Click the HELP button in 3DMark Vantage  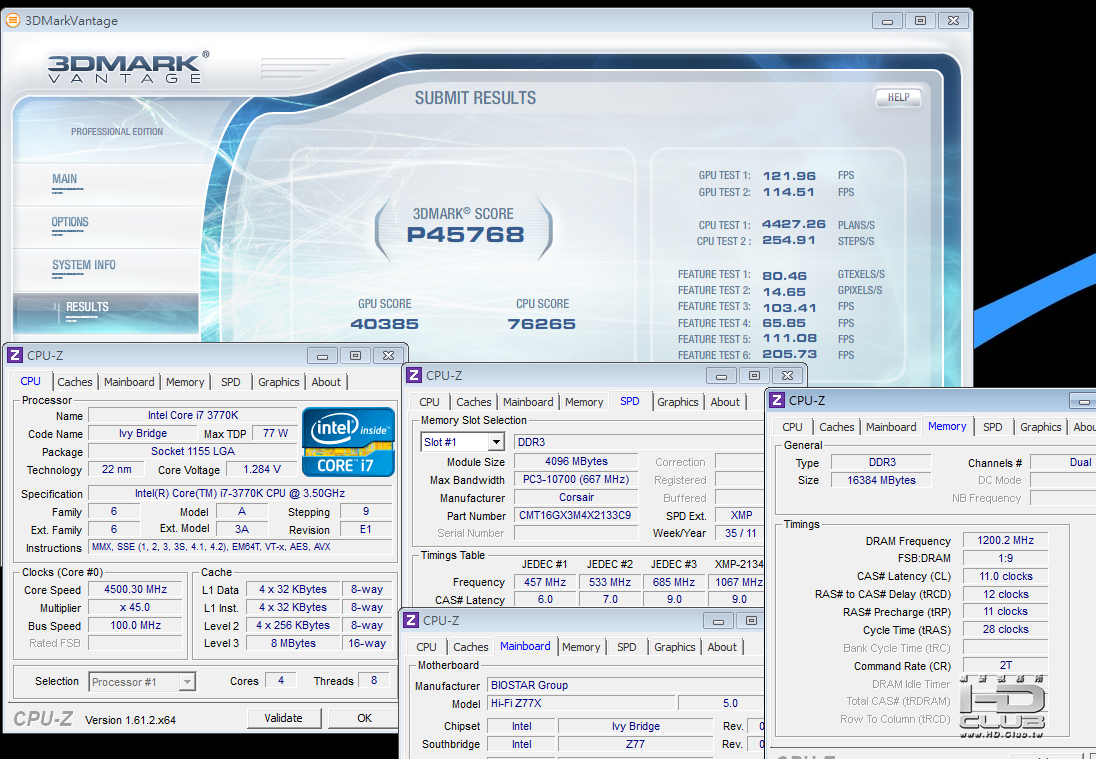point(898,98)
